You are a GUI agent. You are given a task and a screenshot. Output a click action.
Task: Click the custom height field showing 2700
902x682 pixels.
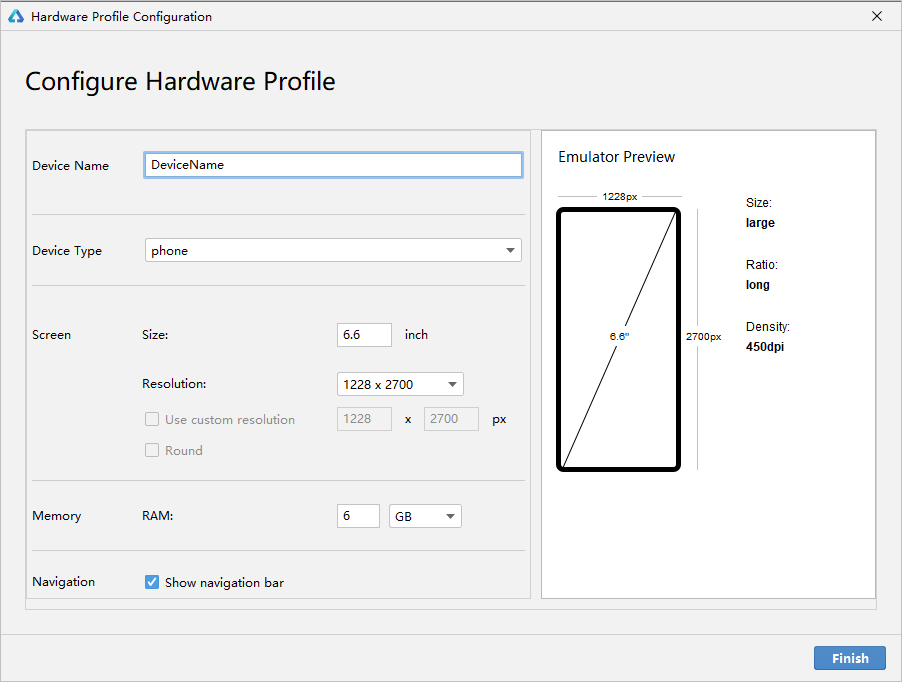click(x=451, y=419)
